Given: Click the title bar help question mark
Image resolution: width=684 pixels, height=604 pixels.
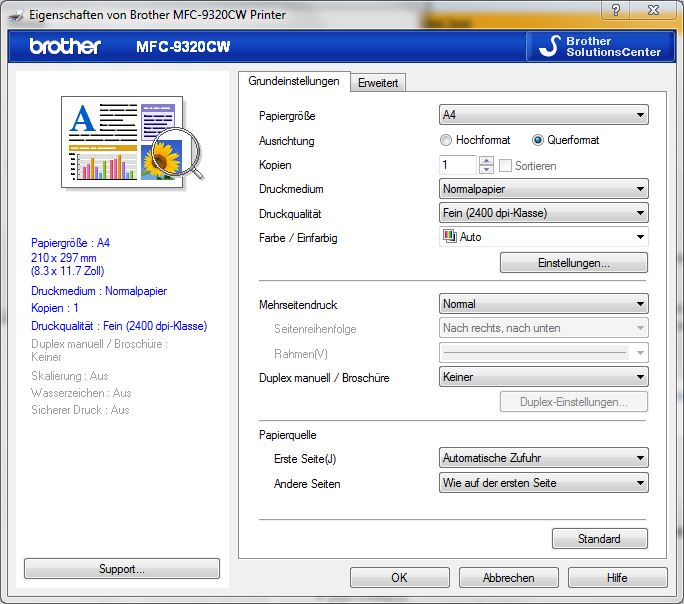Looking at the screenshot, I should (x=616, y=10).
